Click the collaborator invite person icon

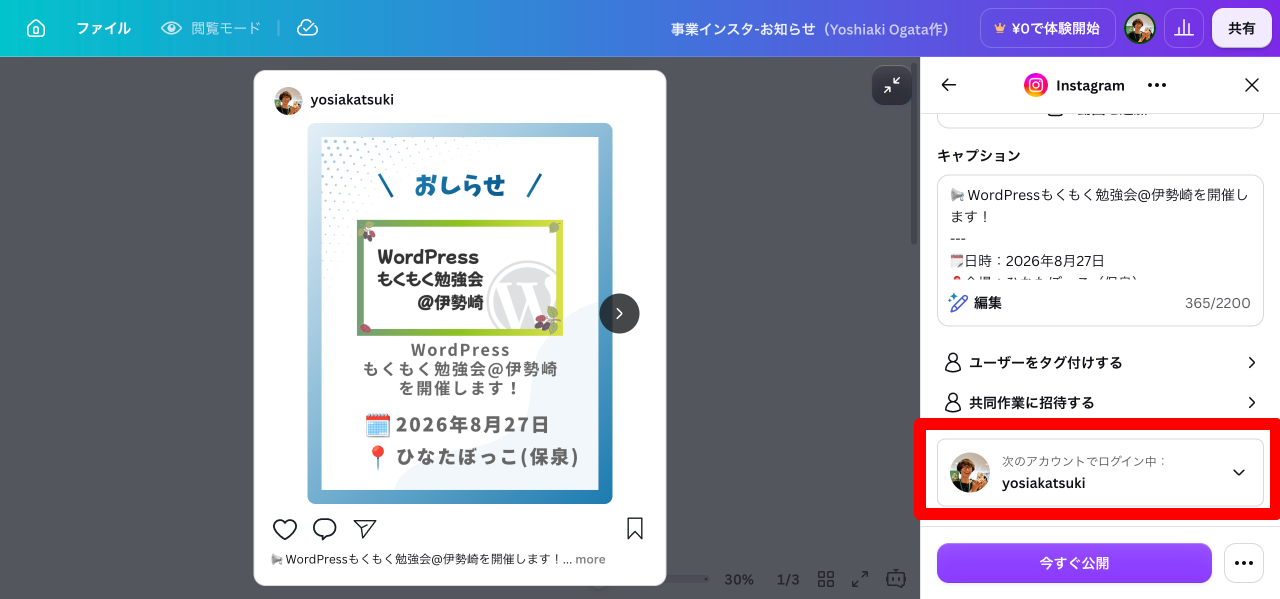[x=953, y=402]
